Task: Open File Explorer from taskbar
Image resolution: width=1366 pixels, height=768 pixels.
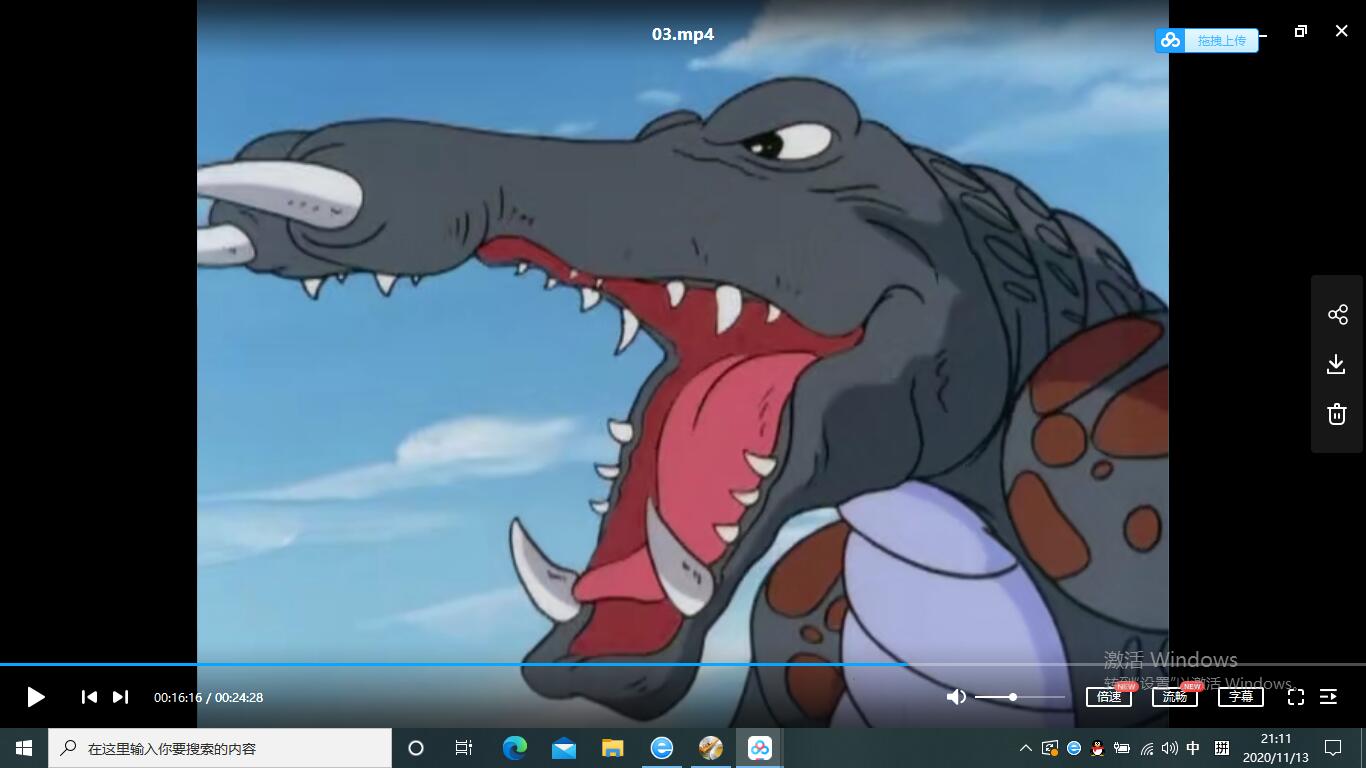Action: pyautogui.click(x=612, y=748)
